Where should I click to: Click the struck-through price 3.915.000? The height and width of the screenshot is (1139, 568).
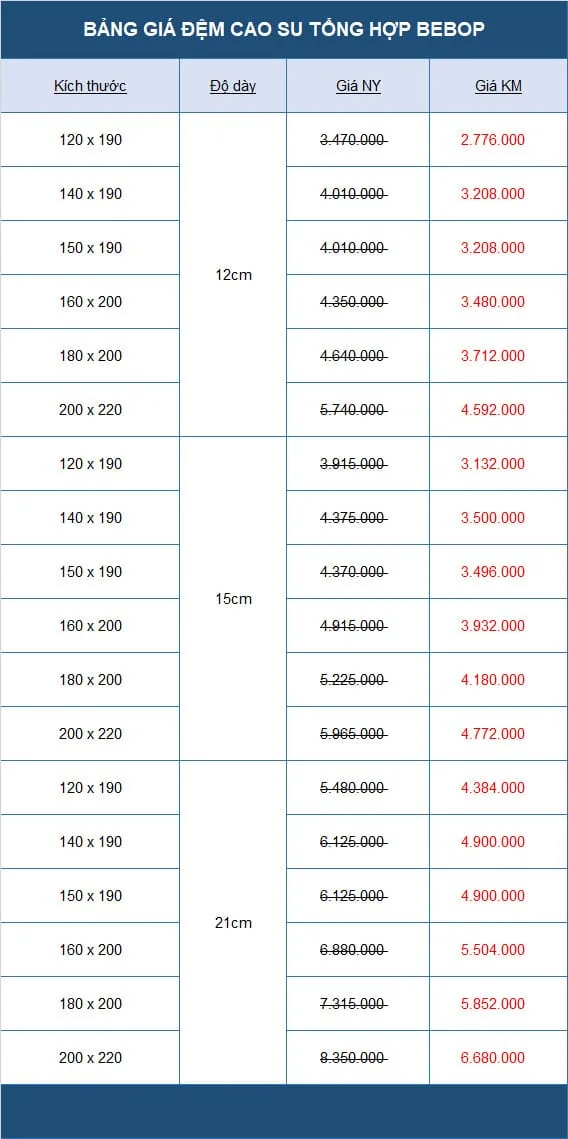tap(353, 463)
